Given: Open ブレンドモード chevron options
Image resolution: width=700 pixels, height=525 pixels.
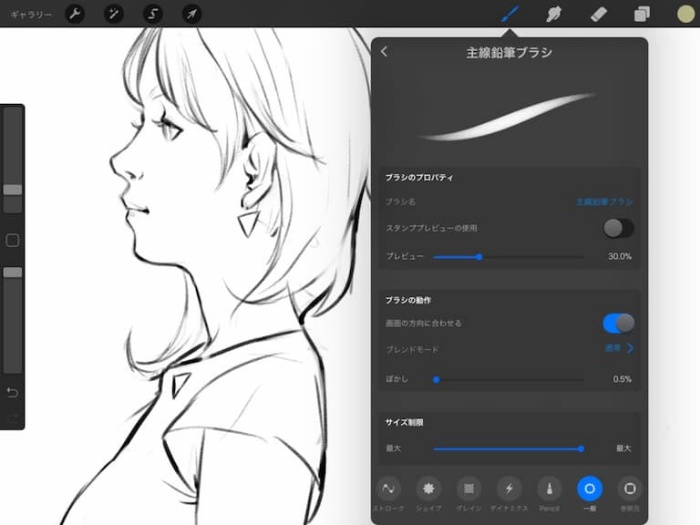Looking at the screenshot, I should pos(630,348).
